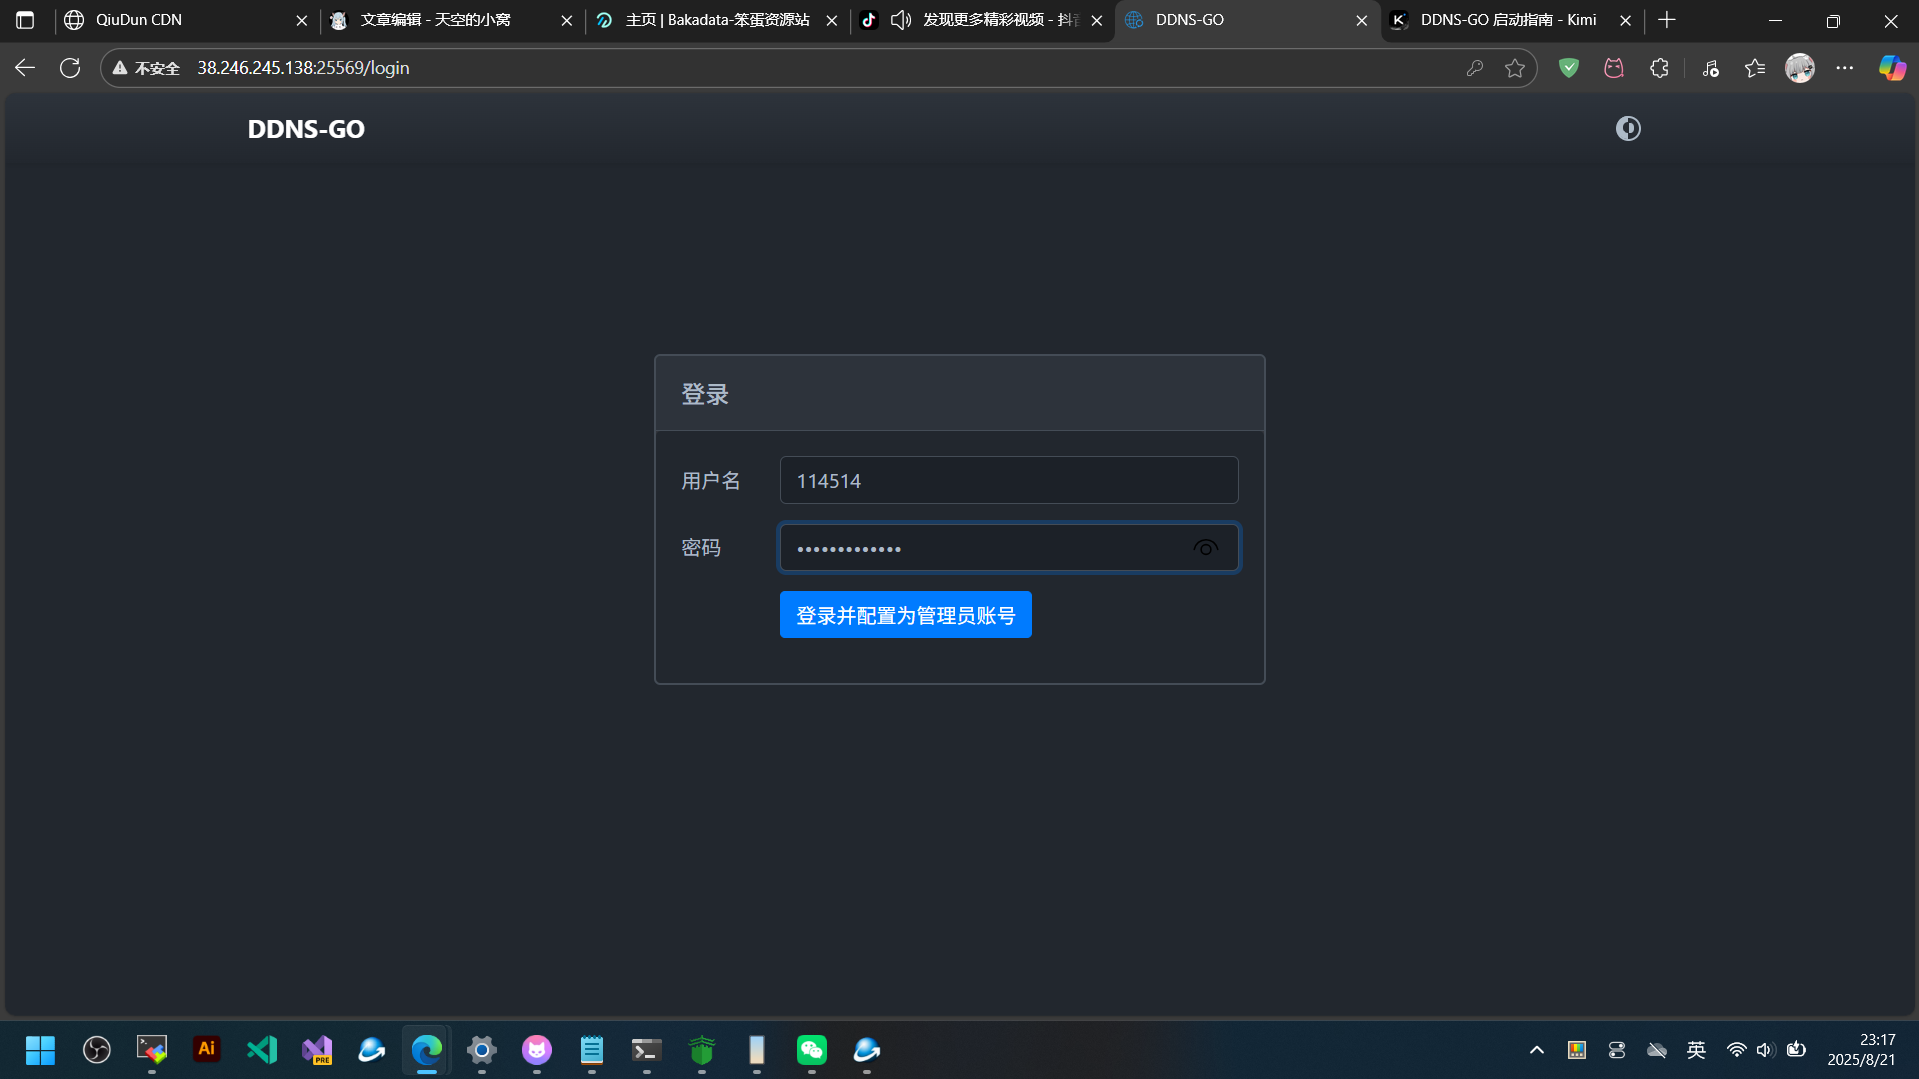The height and width of the screenshot is (1079, 1919).
Task: Open the saved passwords key icon
Action: click(x=1474, y=68)
